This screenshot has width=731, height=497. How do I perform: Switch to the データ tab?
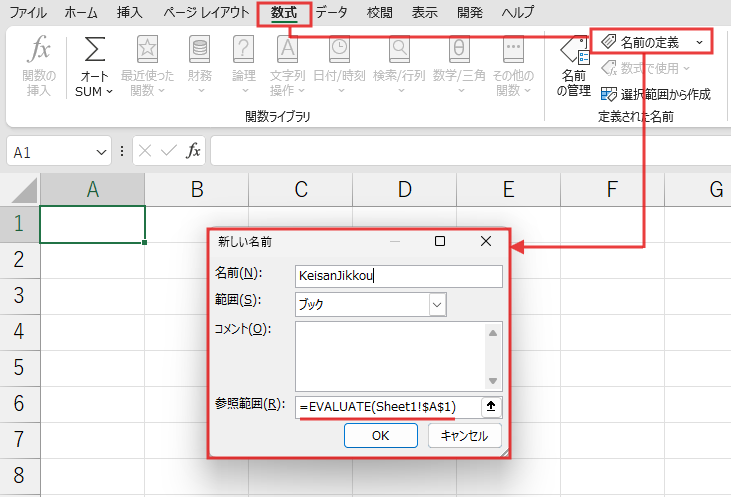(331, 13)
